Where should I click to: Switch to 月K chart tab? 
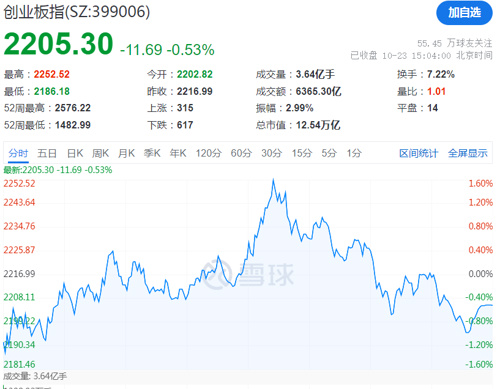tap(126, 153)
